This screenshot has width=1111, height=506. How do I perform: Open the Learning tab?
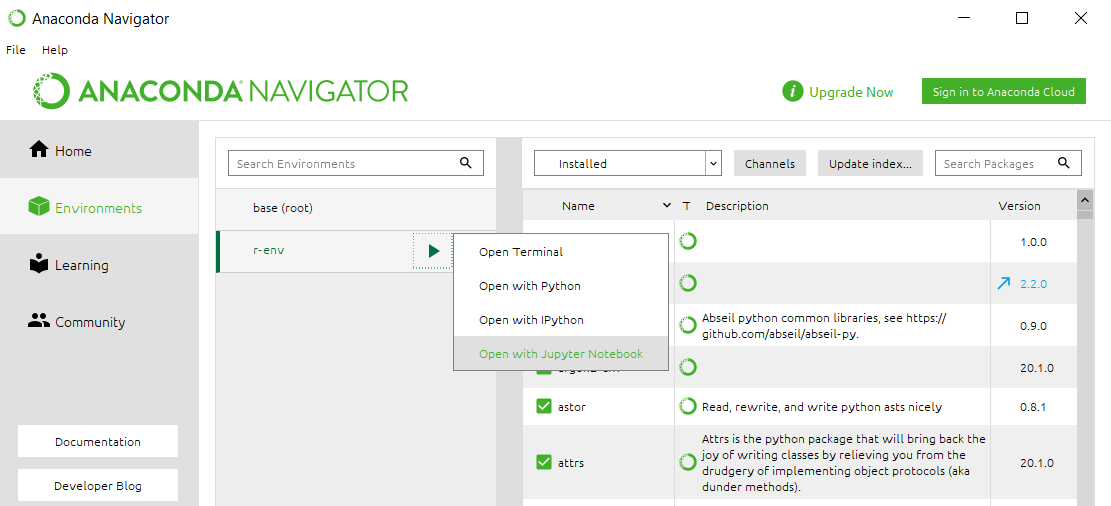tap(99, 264)
